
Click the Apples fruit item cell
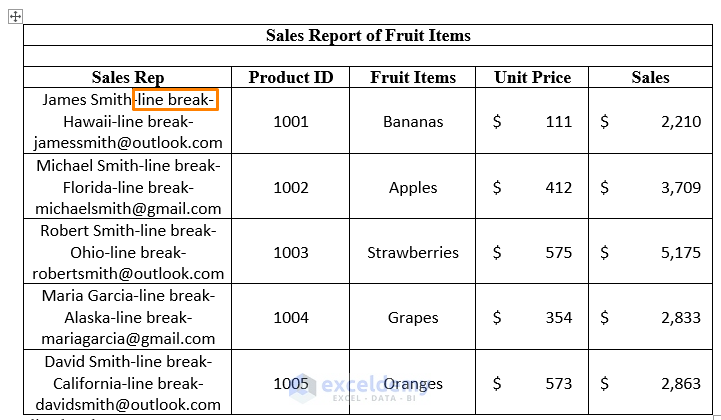coord(412,187)
